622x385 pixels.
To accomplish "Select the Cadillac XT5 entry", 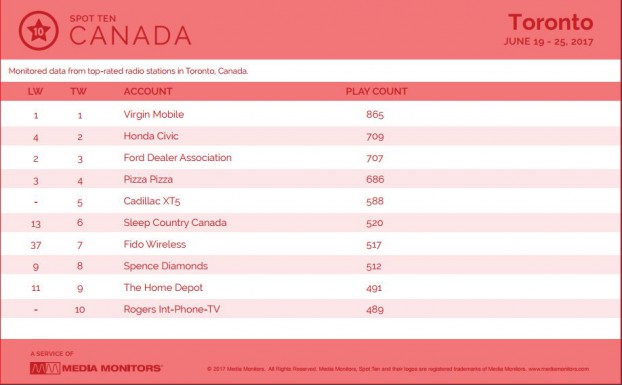I will [x=152, y=201].
